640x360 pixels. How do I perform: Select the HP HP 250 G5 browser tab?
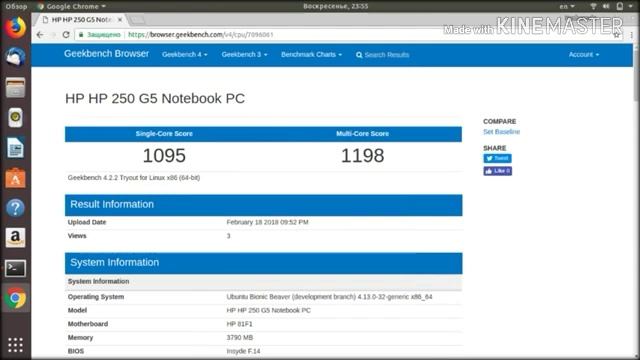click(81, 19)
